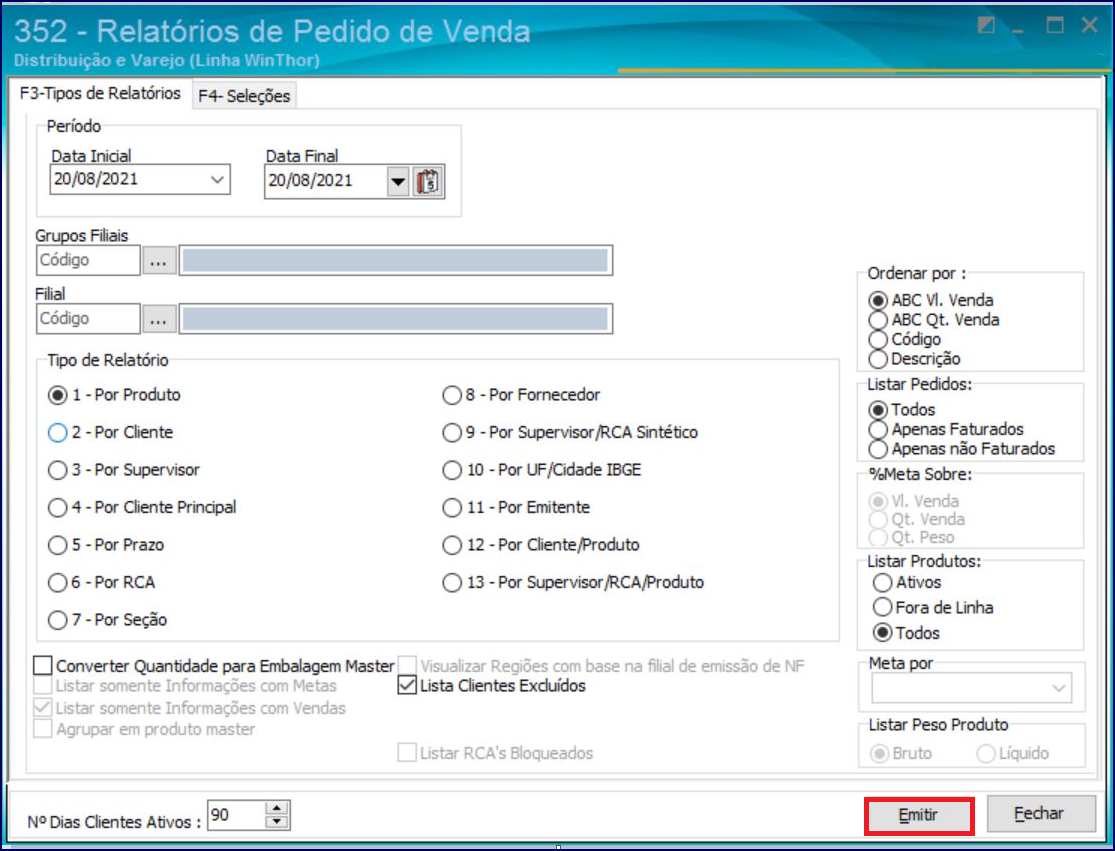Increase Nº Dias Clientes Ativos value

277,809
